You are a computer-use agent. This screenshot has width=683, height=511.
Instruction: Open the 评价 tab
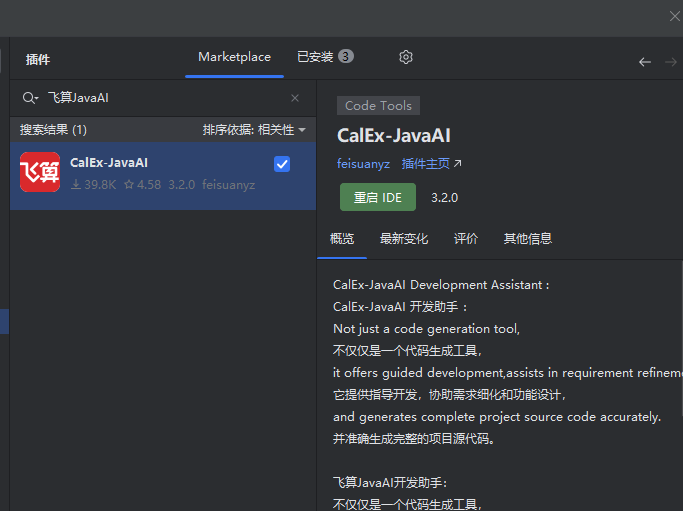pos(466,239)
